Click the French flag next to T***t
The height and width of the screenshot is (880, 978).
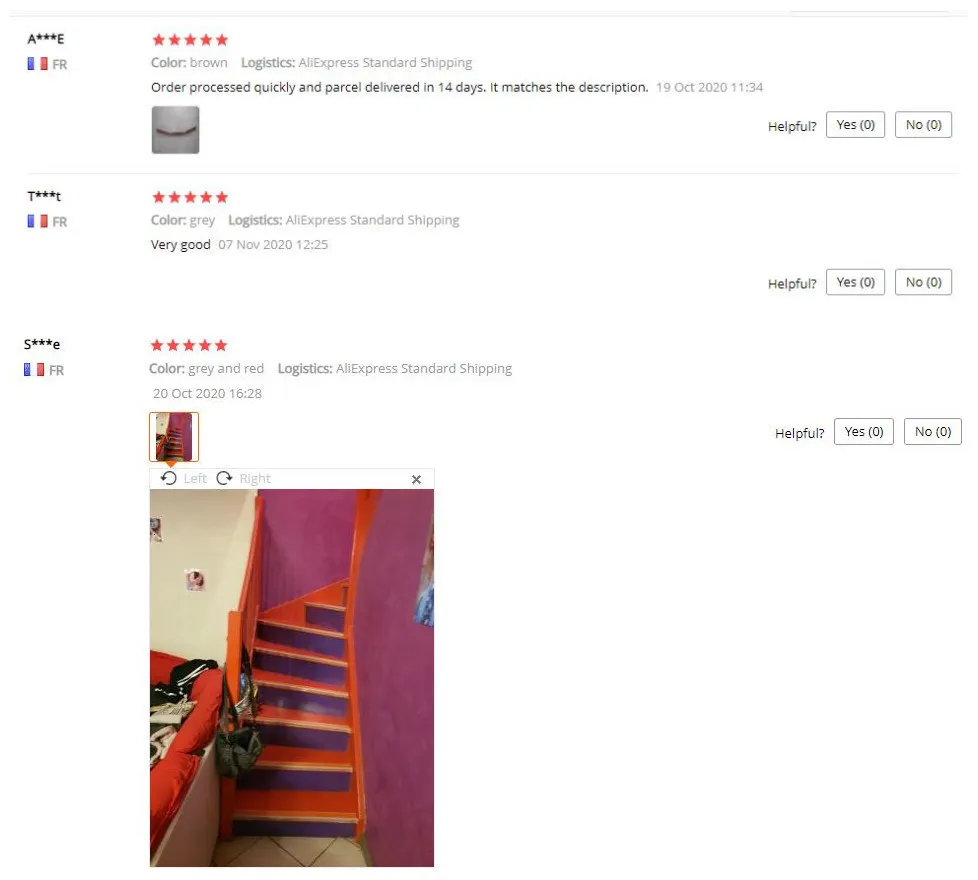pyautogui.click(x=37, y=221)
